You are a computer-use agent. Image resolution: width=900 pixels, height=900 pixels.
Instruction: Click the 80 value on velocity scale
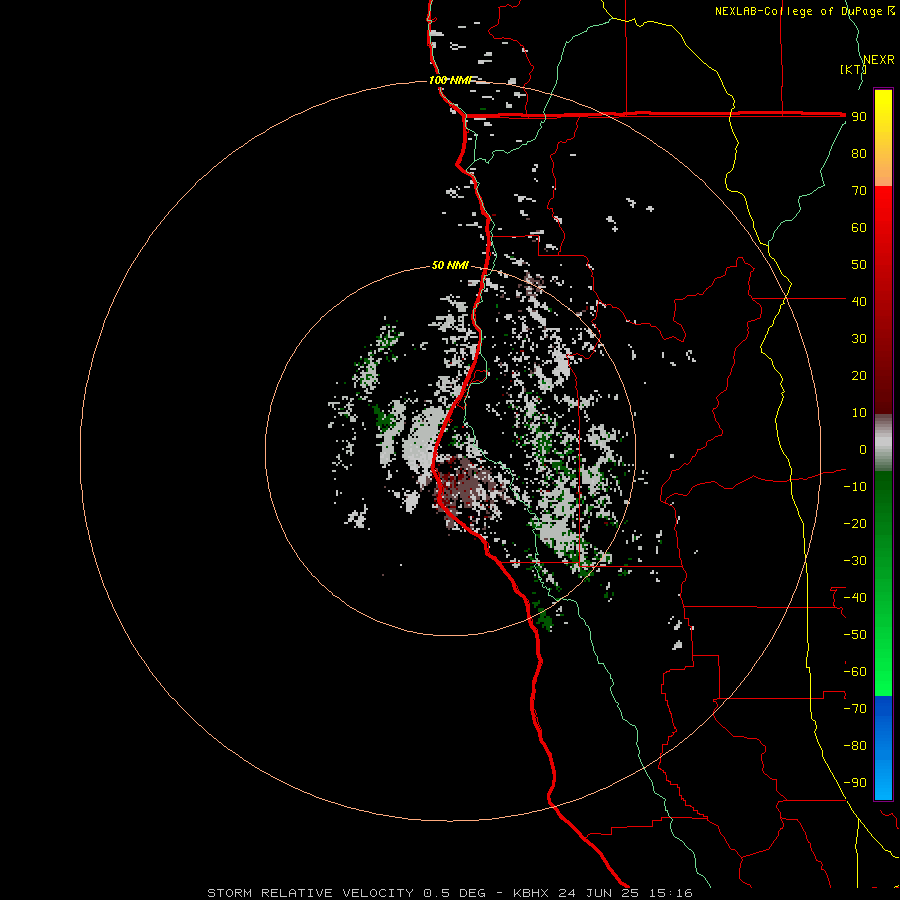tap(859, 154)
